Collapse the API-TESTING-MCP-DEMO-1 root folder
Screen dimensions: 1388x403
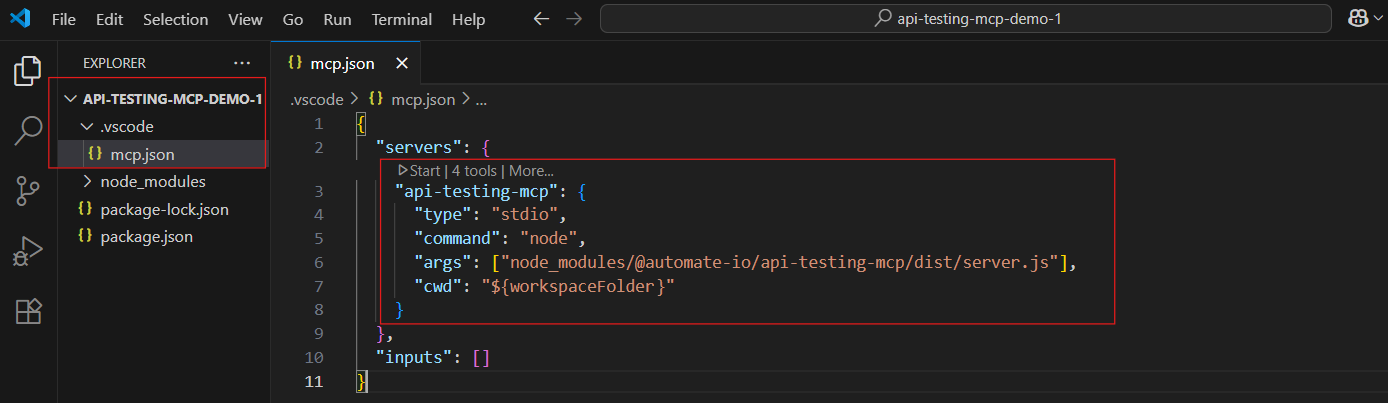[x=164, y=99]
